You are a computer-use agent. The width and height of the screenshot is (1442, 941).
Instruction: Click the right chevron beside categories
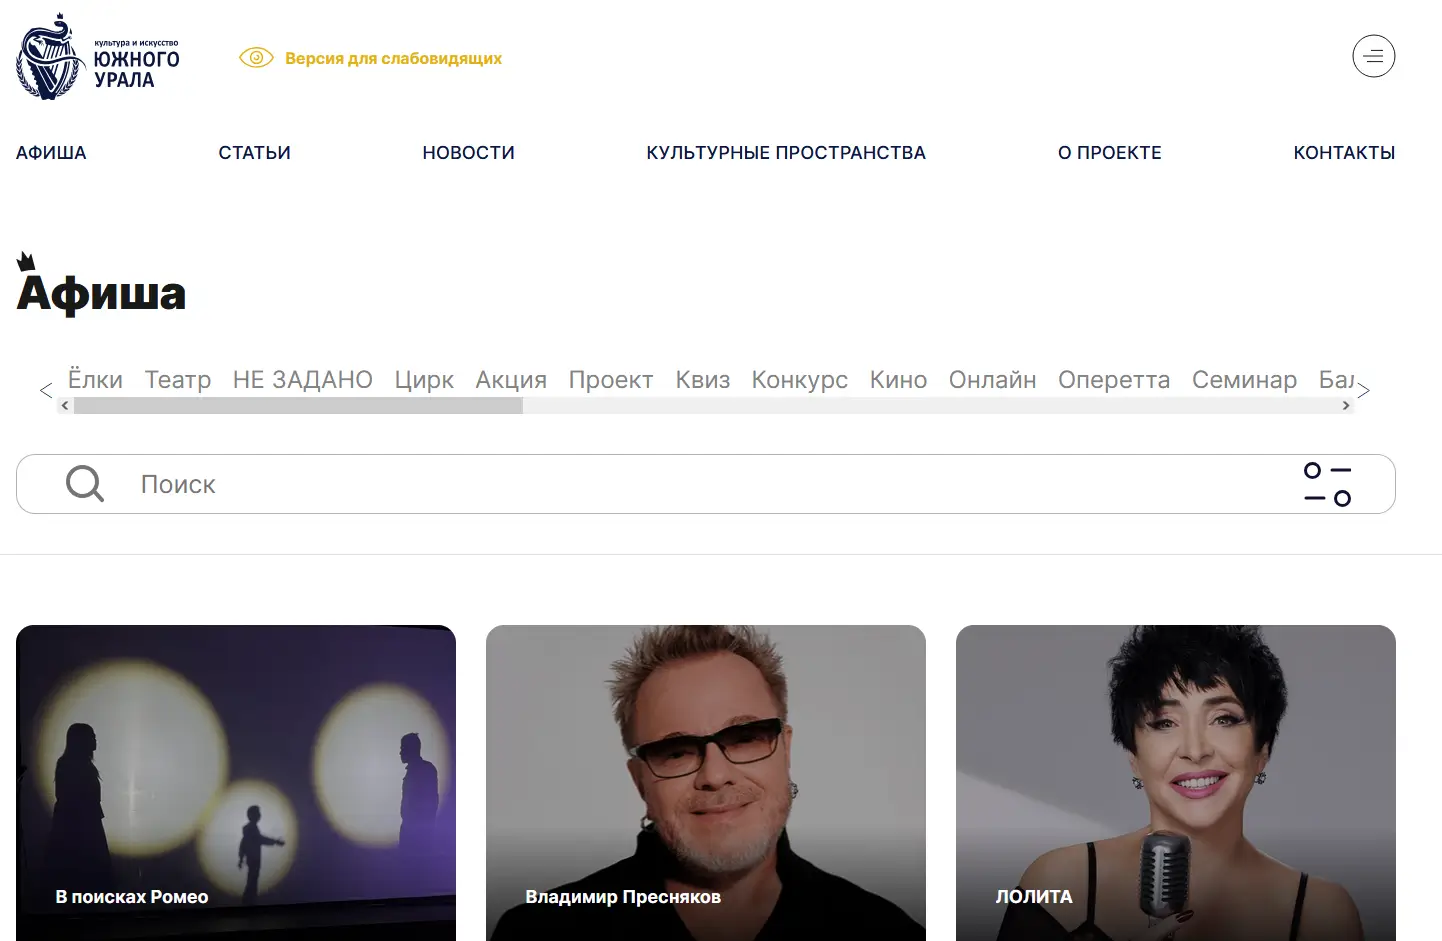[1363, 390]
